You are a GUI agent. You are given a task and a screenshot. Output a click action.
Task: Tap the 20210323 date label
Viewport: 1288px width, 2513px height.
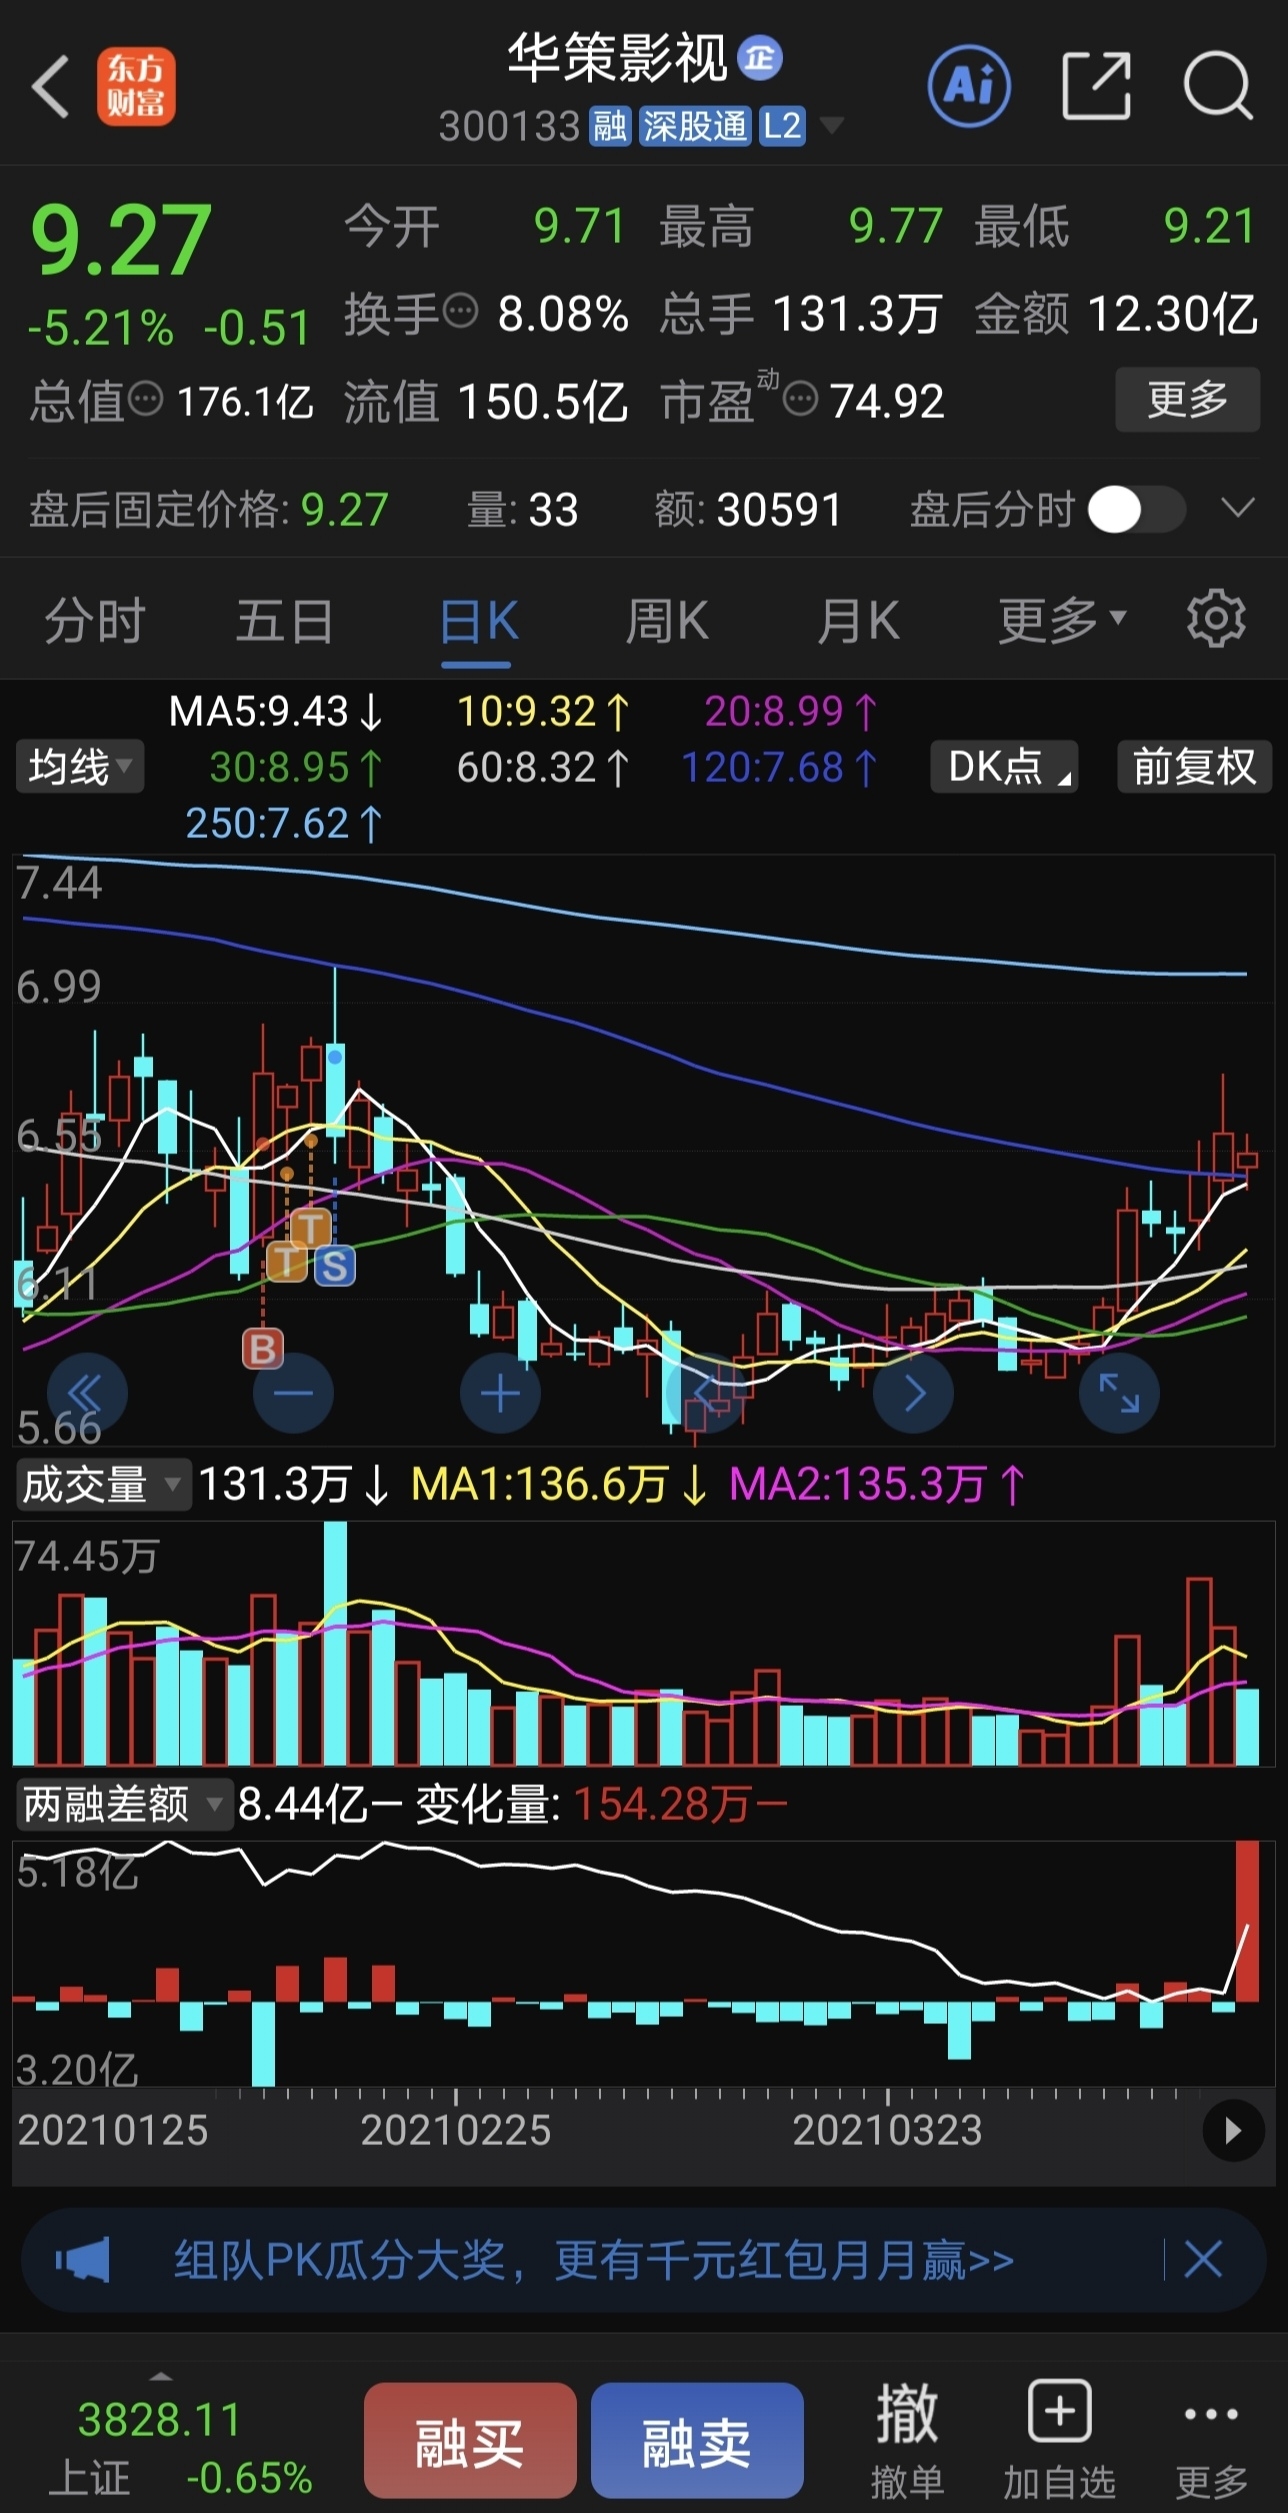(x=887, y=2131)
